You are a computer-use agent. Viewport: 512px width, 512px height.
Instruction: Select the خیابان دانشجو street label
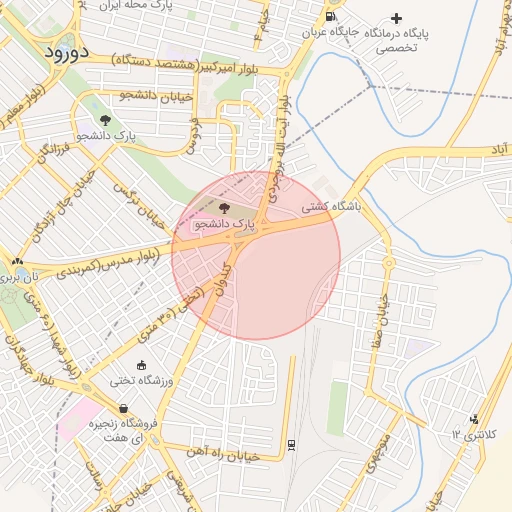[156, 96]
